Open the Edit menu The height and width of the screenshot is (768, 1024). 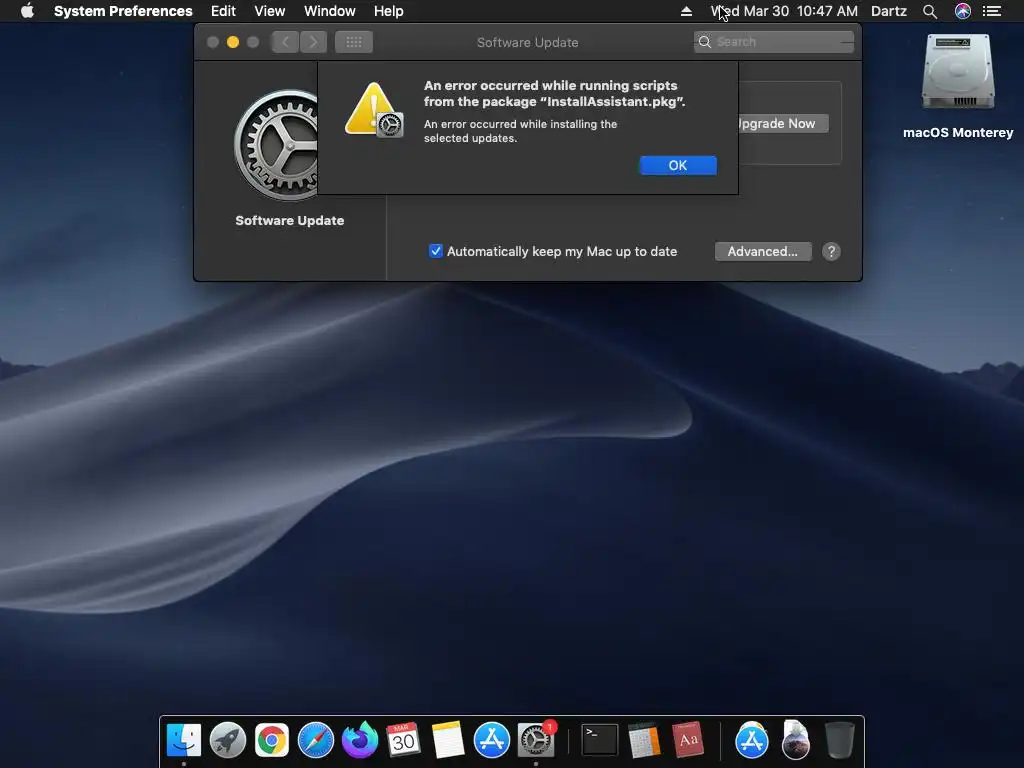click(x=223, y=11)
